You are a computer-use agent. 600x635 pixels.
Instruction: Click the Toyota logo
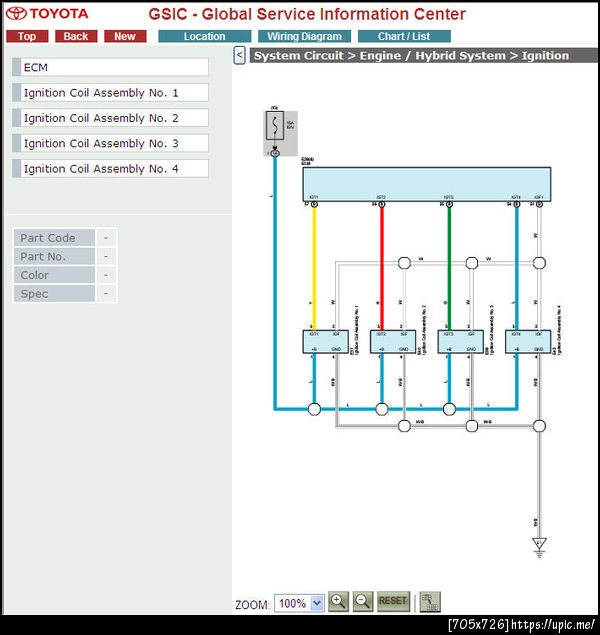[47, 14]
